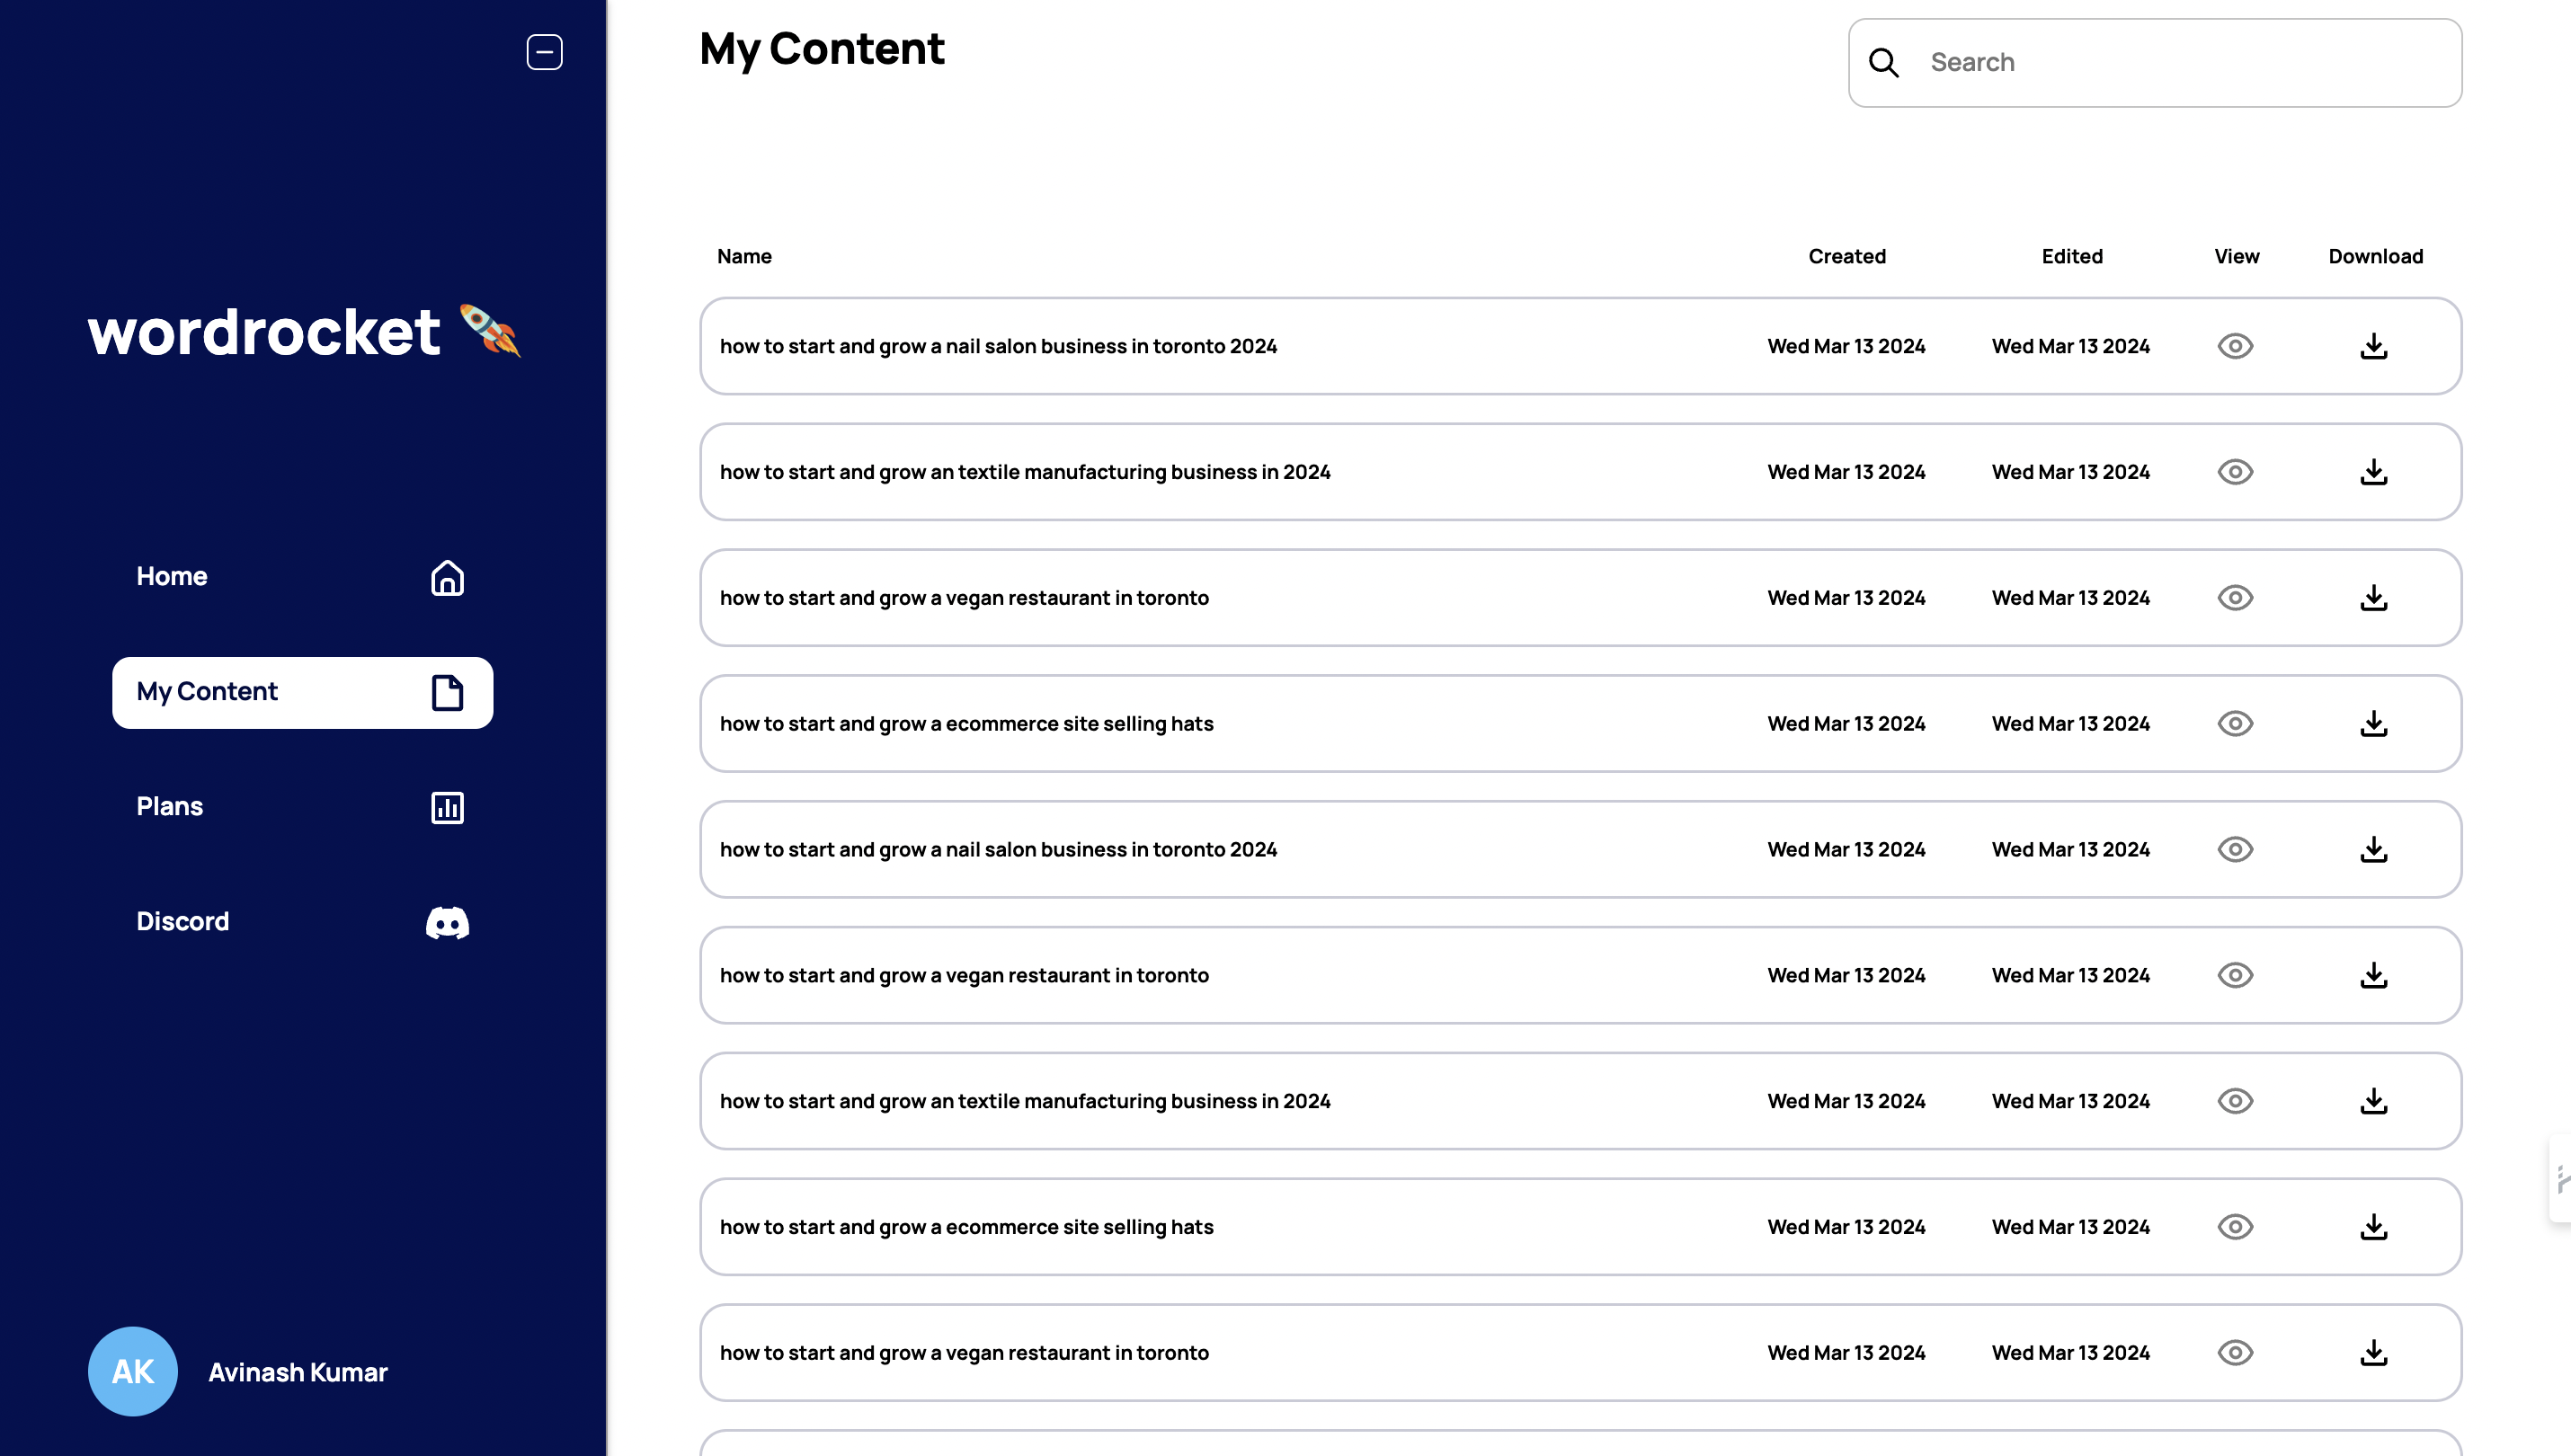Collapse the sidebar with the minus icon
This screenshot has height=1456, width=2571.
point(544,52)
